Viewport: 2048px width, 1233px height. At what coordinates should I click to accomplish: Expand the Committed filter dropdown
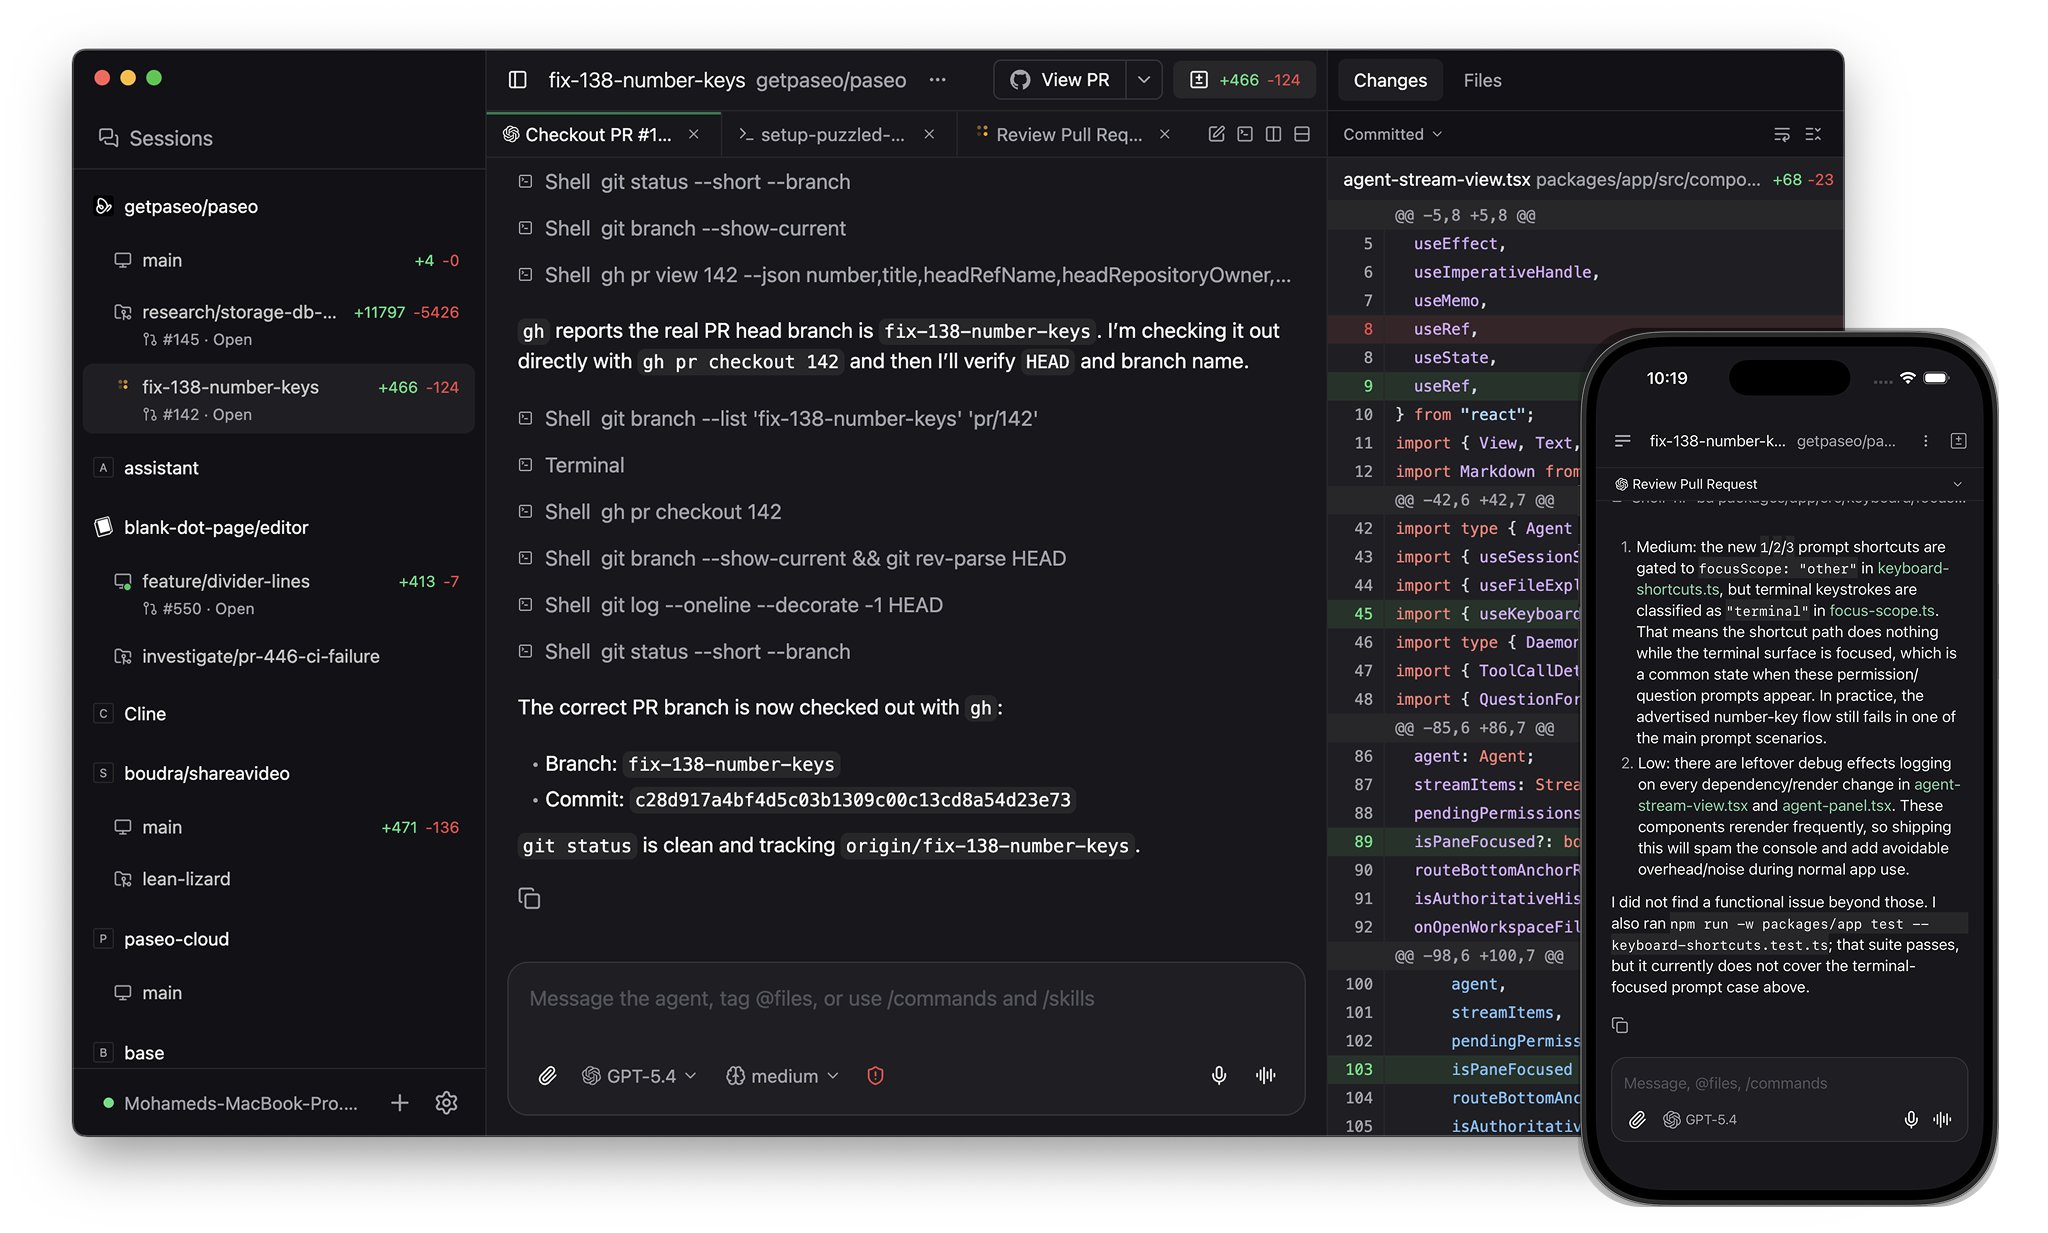tap(1392, 134)
